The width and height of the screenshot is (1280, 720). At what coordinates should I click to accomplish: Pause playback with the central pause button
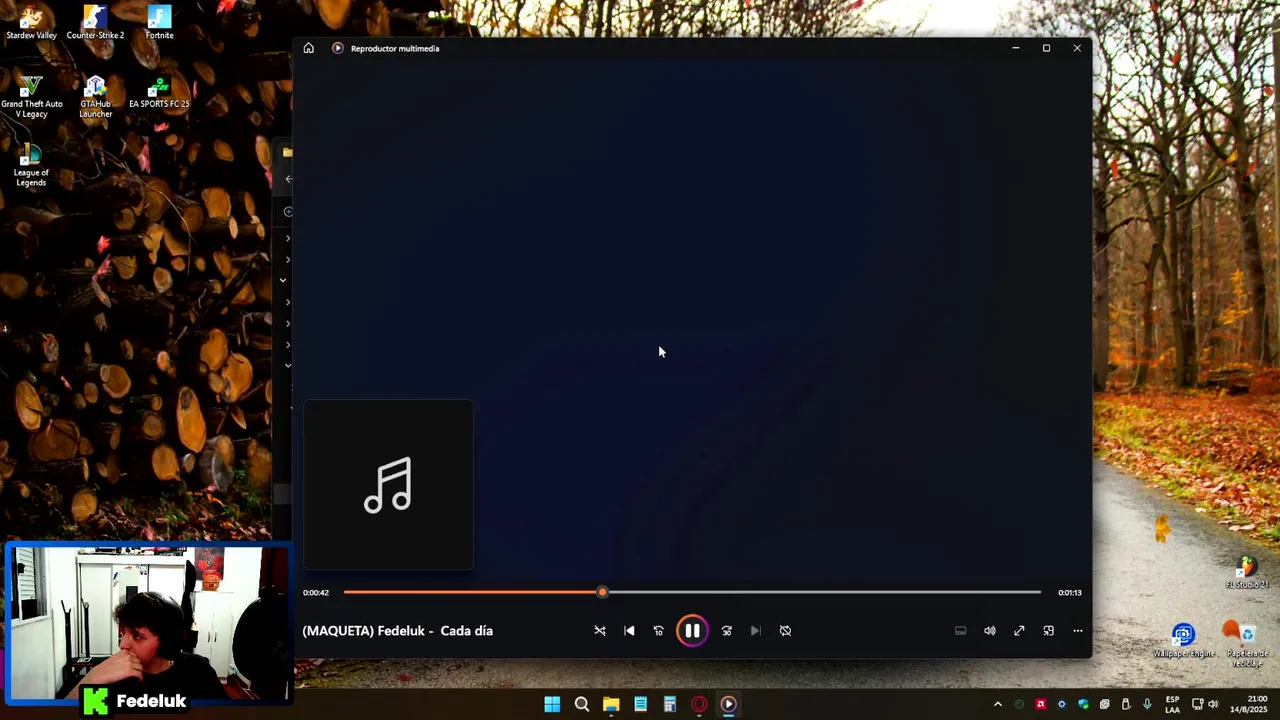(692, 631)
